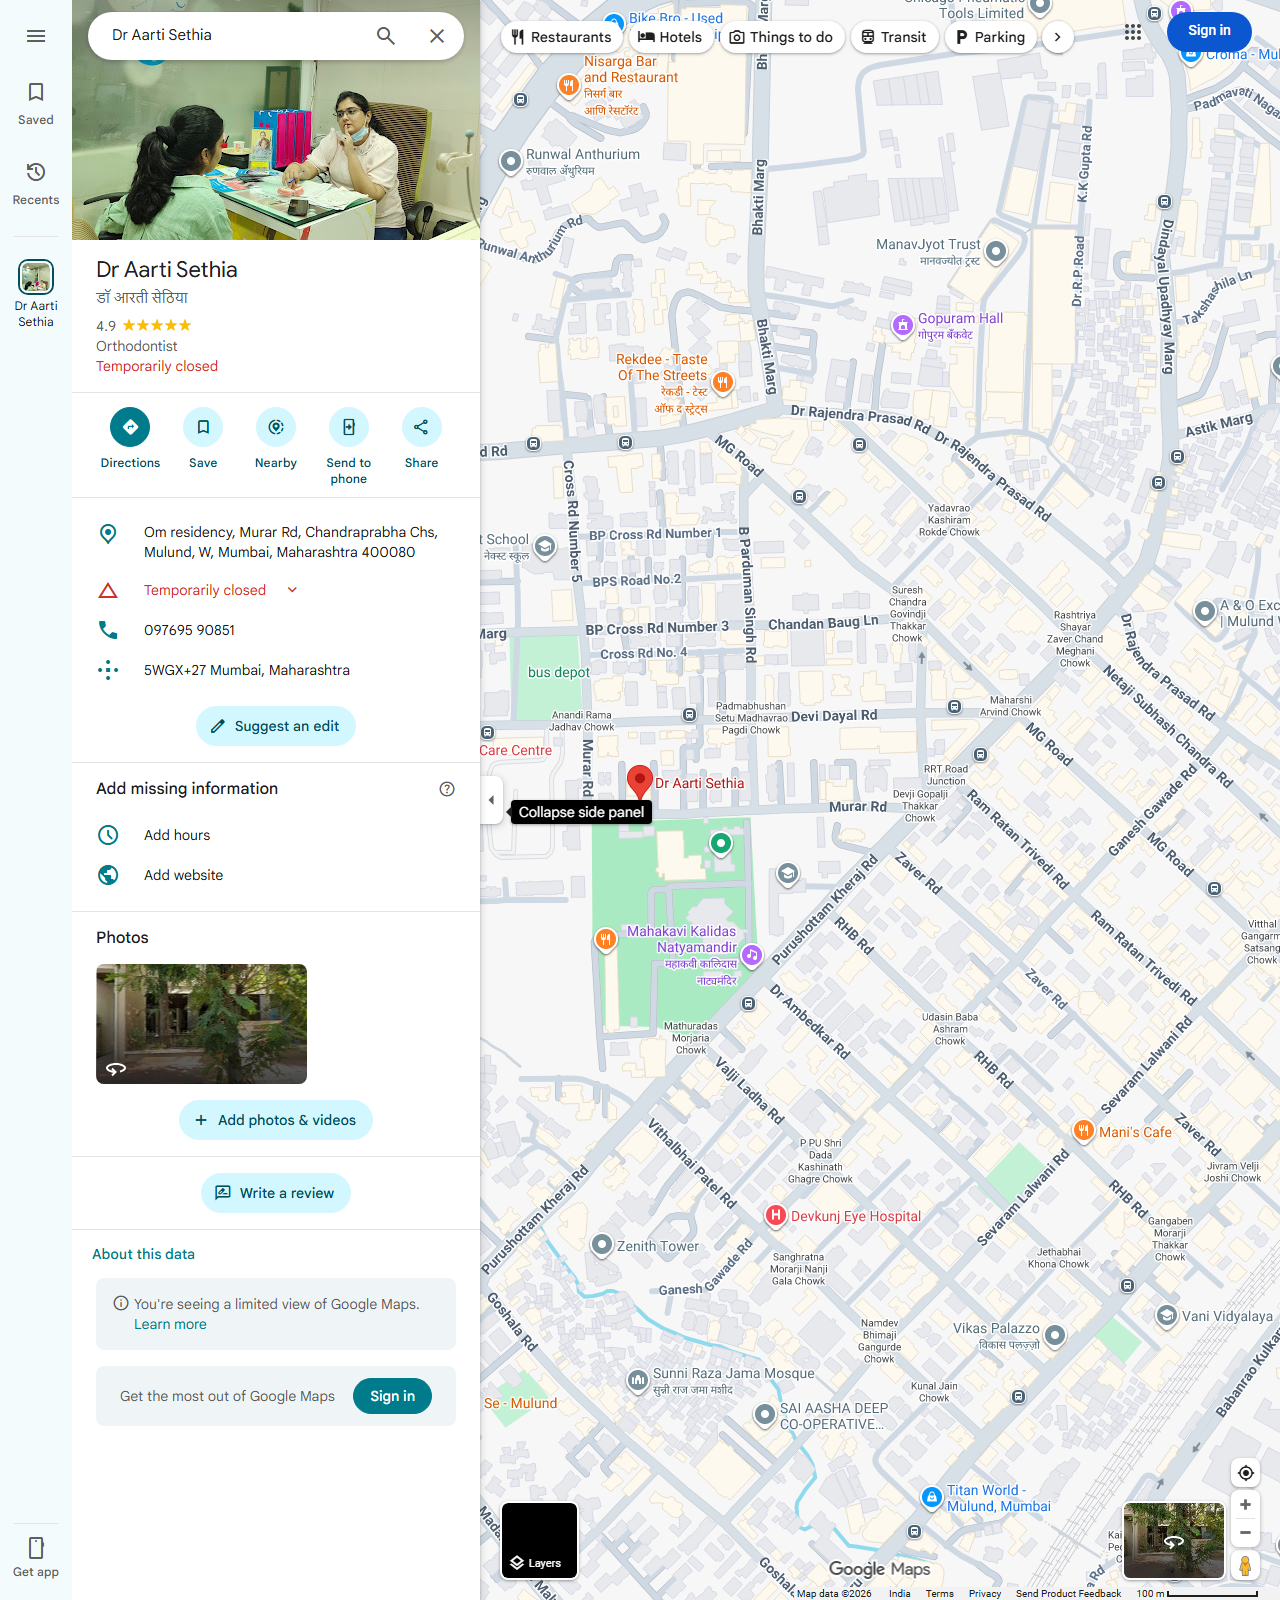Select Mani's Cafe restaurant marker

click(x=1084, y=1131)
